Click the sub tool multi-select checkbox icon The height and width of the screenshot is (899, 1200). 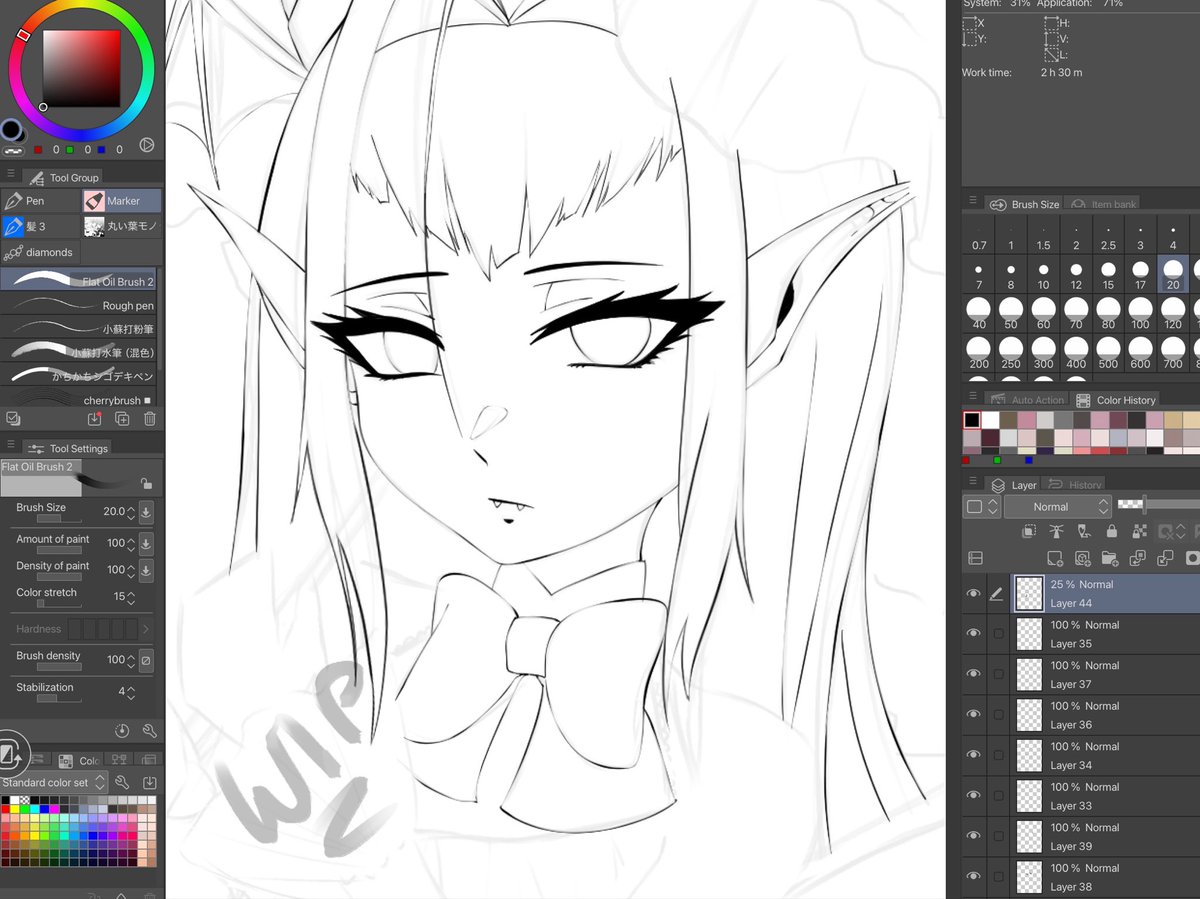[13, 419]
